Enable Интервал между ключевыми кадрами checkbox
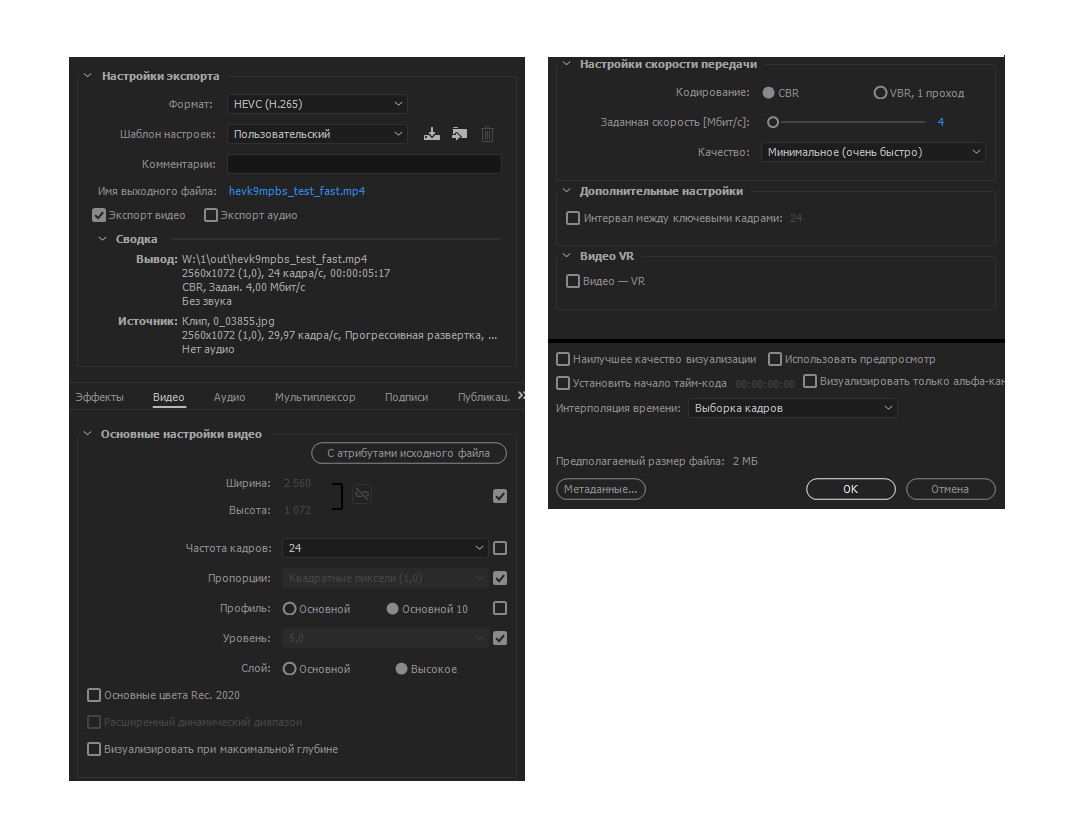 tap(573, 218)
